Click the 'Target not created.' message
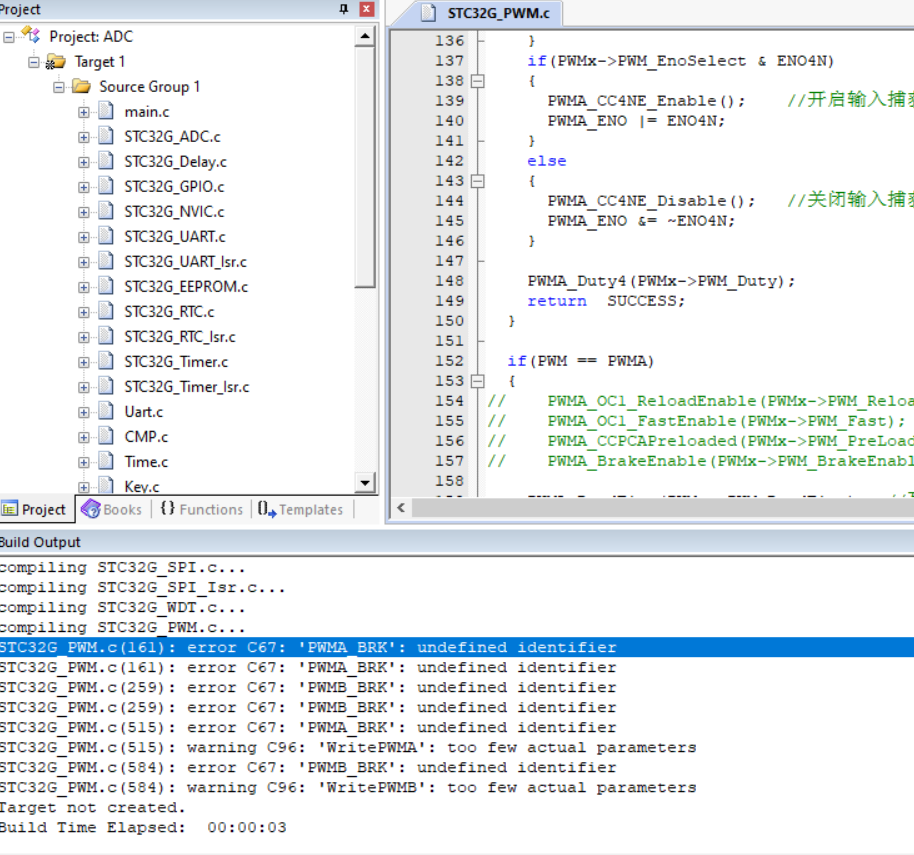This screenshot has height=855, width=914. point(92,807)
